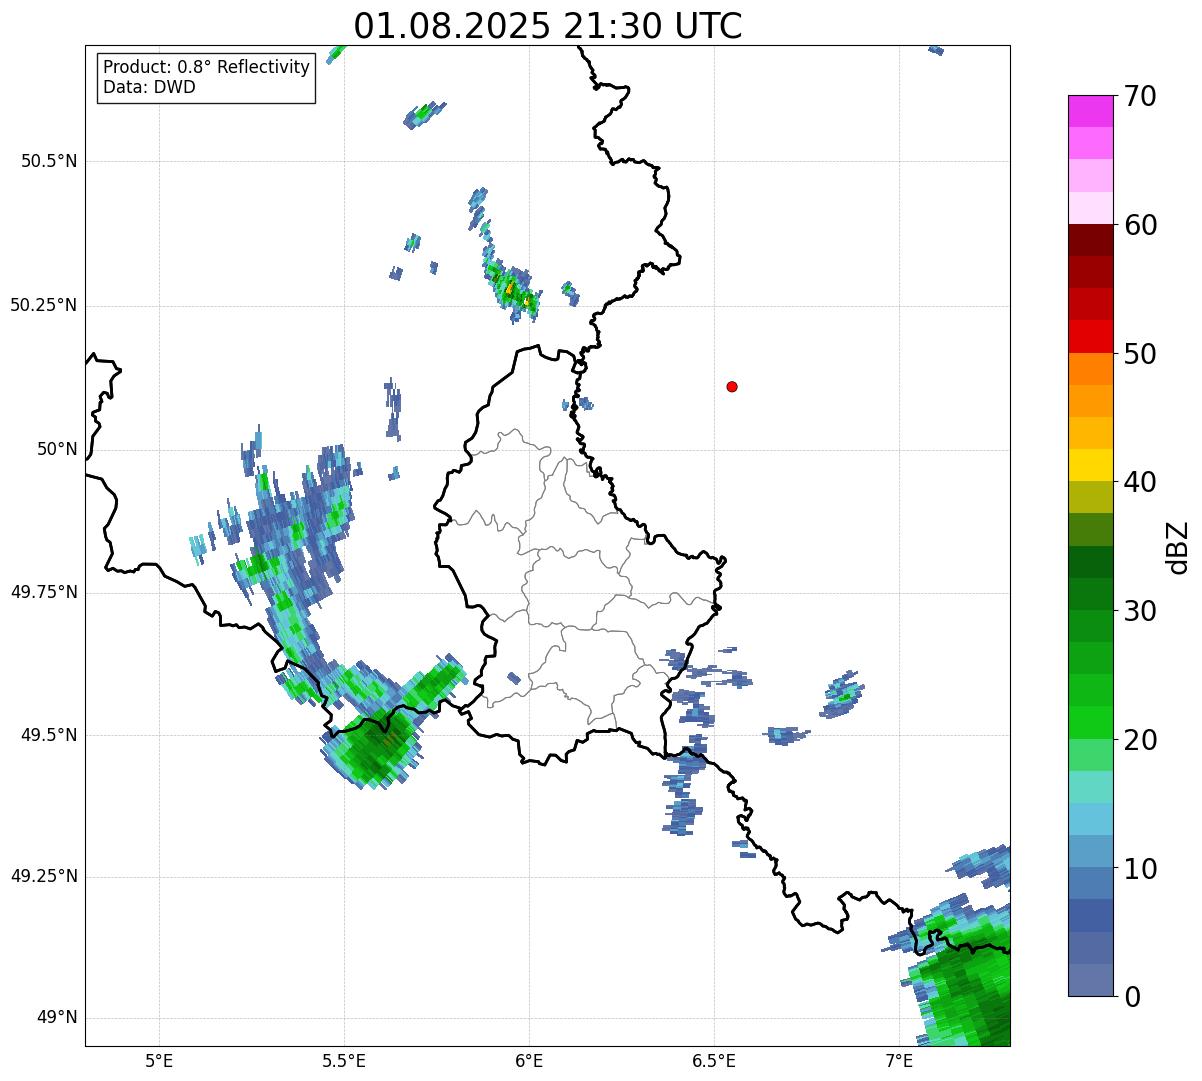Click the yellow colorbar segment at 40

point(1089,465)
